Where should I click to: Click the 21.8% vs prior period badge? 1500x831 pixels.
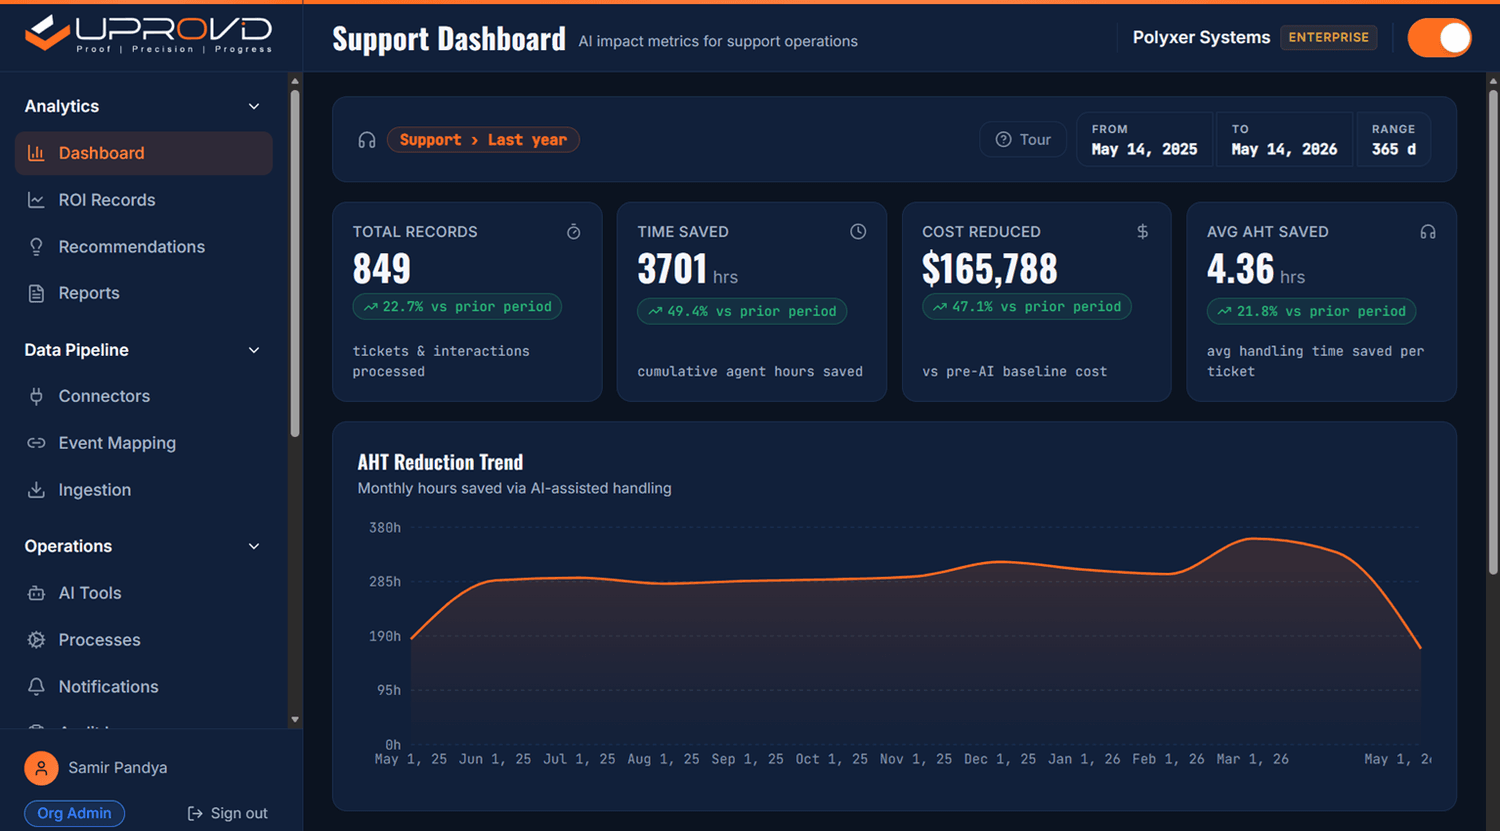point(1311,311)
